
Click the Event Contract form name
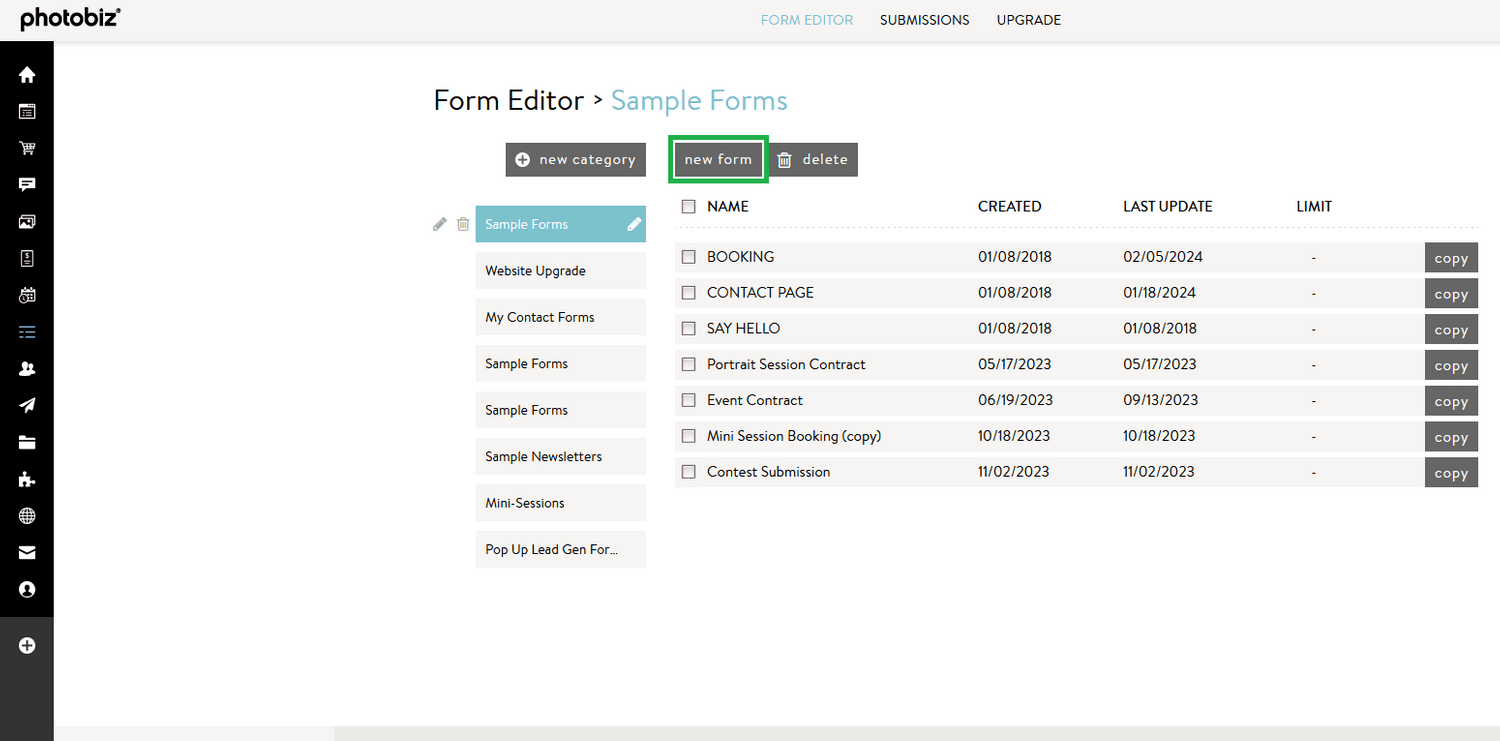pyautogui.click(x=755, y=400)
